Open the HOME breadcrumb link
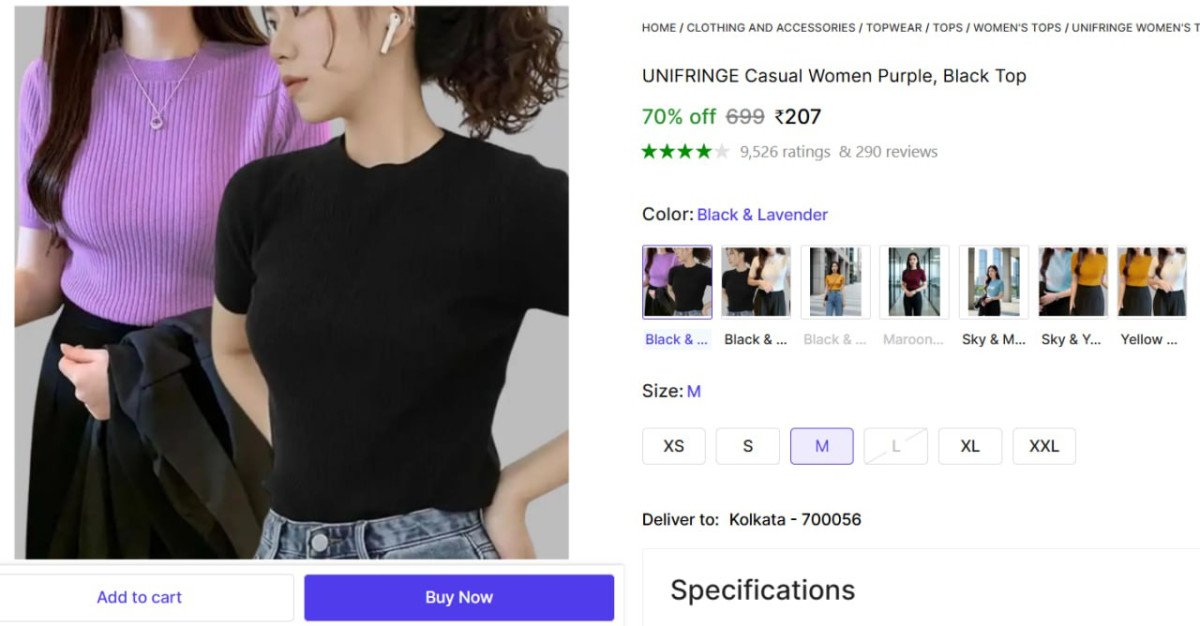The image size is (1200, 626). (657, 27)
